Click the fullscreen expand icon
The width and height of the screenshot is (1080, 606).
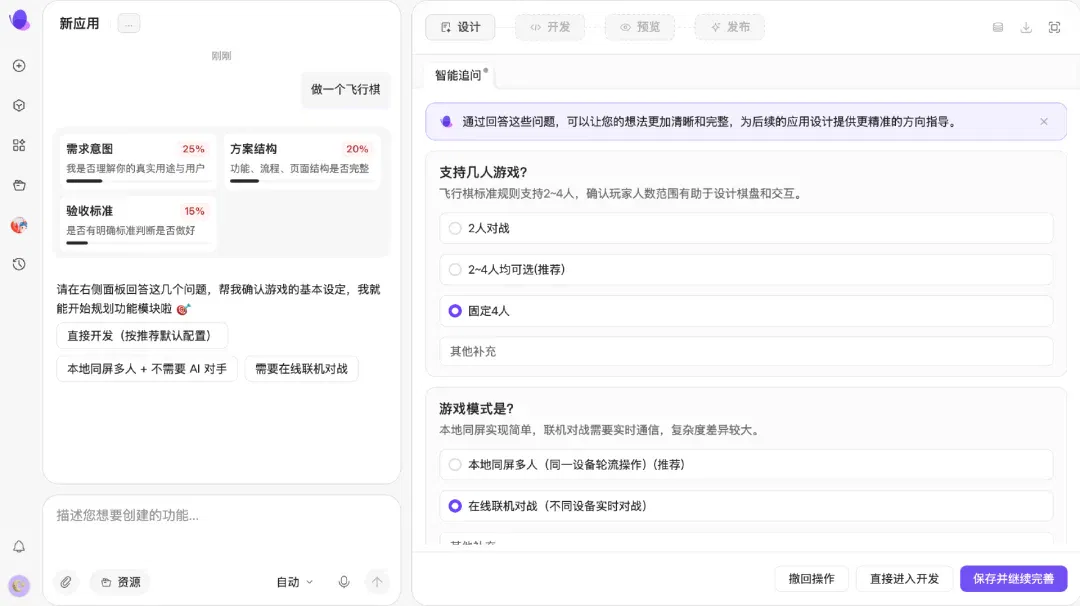click(1054, 28)
